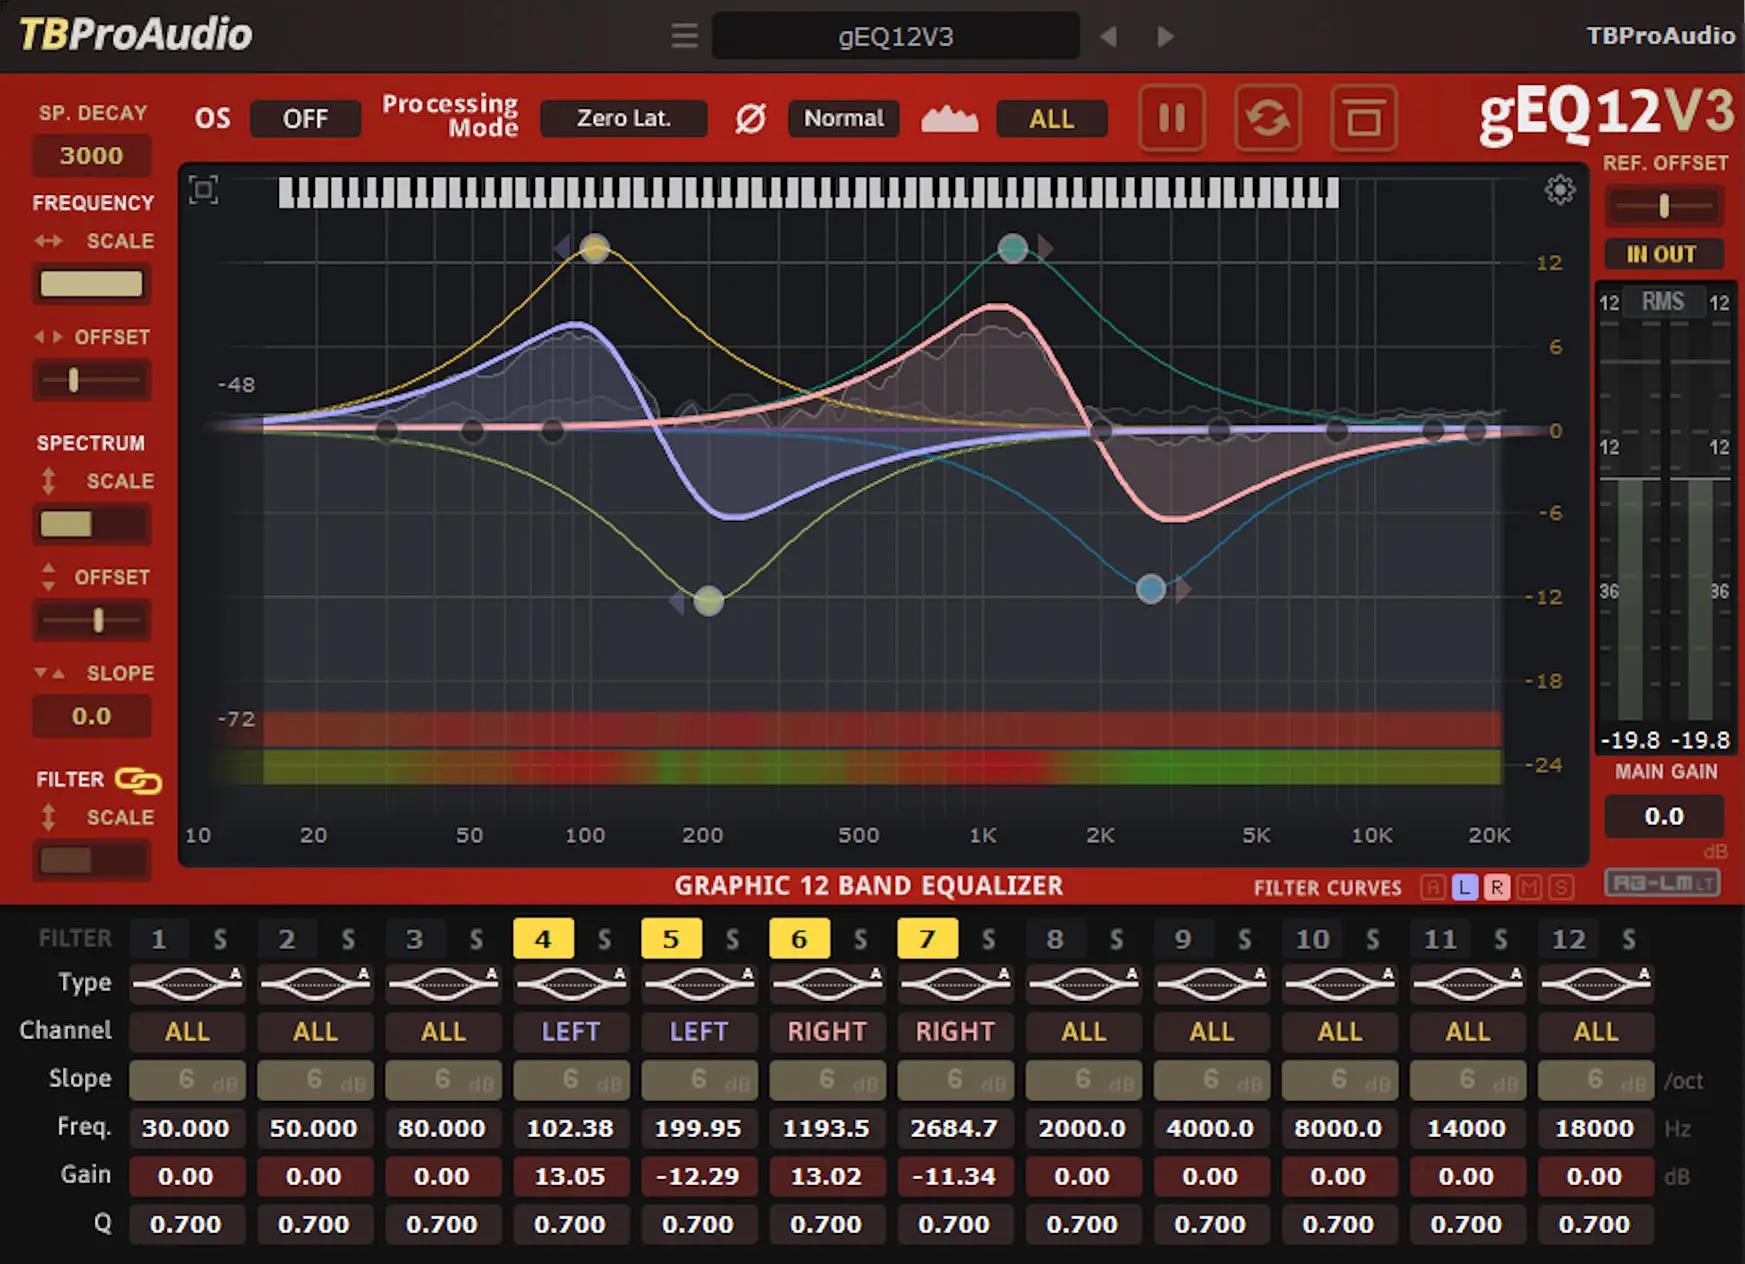The height and width of the screenshot is (1264, 1745).
Task: Toggle filter curve M display
Action: tap(1529, 887)
